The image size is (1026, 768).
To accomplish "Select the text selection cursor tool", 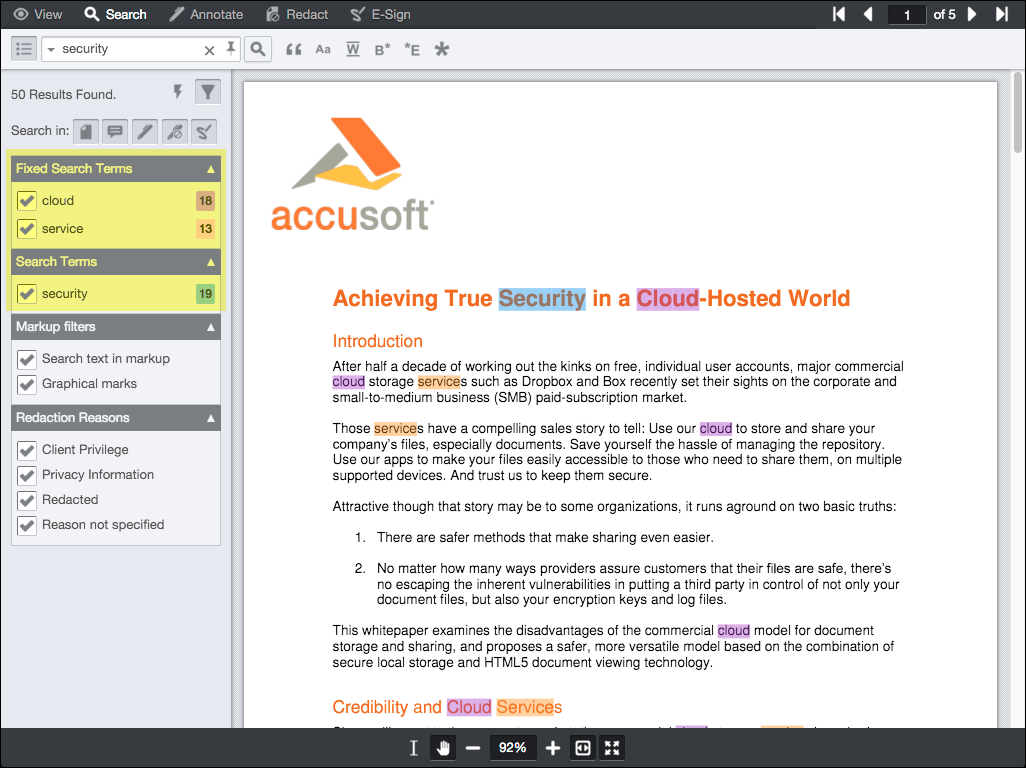I will pyautogui.click(x=414, y=748).
